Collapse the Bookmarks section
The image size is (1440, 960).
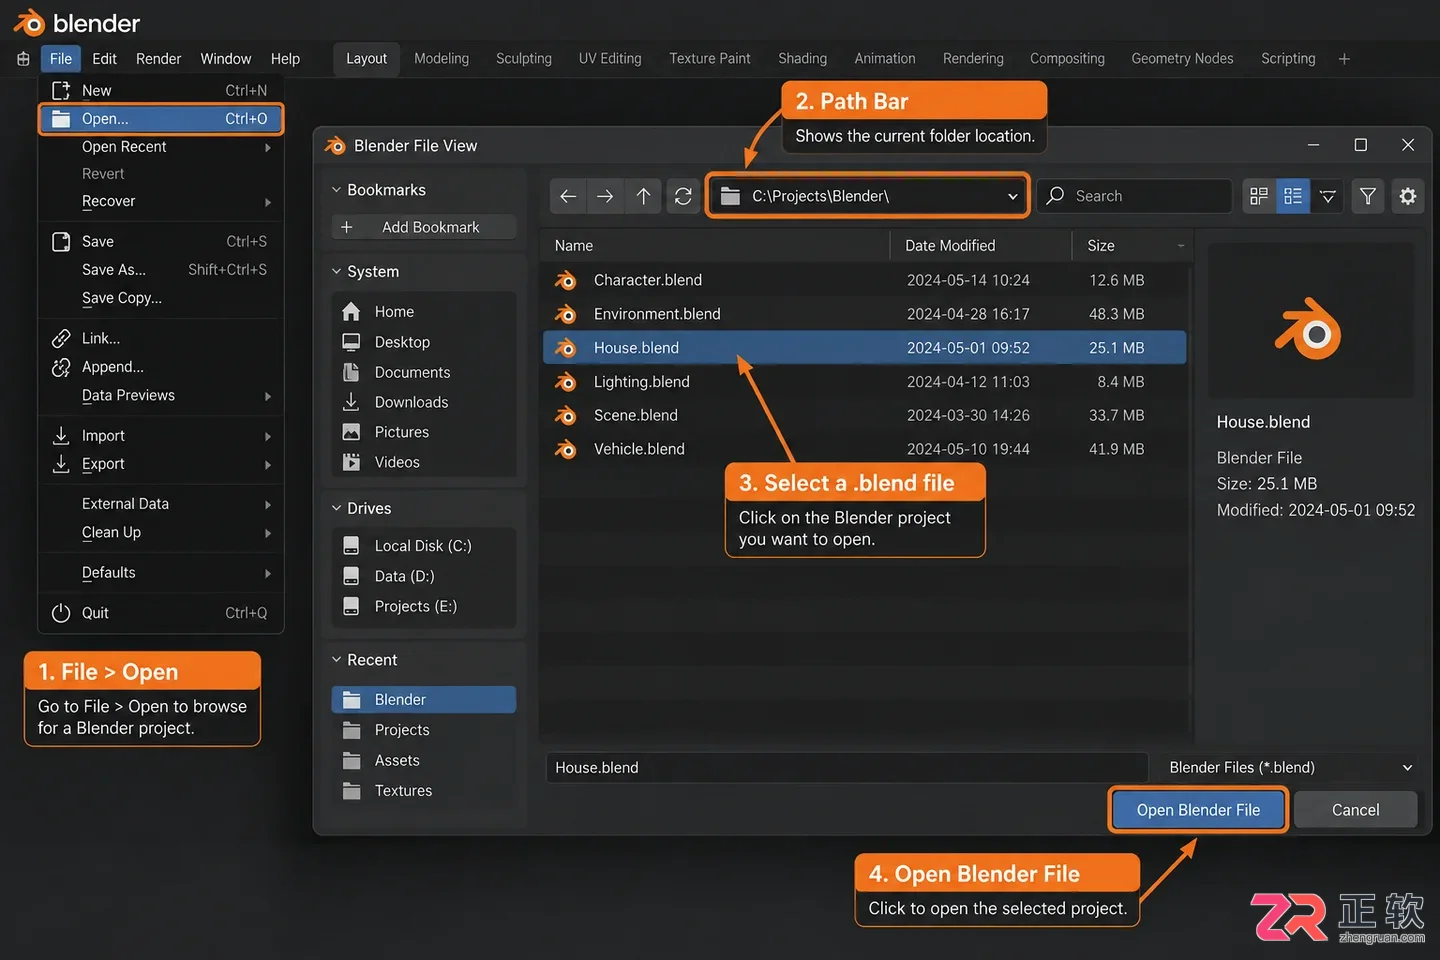(x=337, y=190)
